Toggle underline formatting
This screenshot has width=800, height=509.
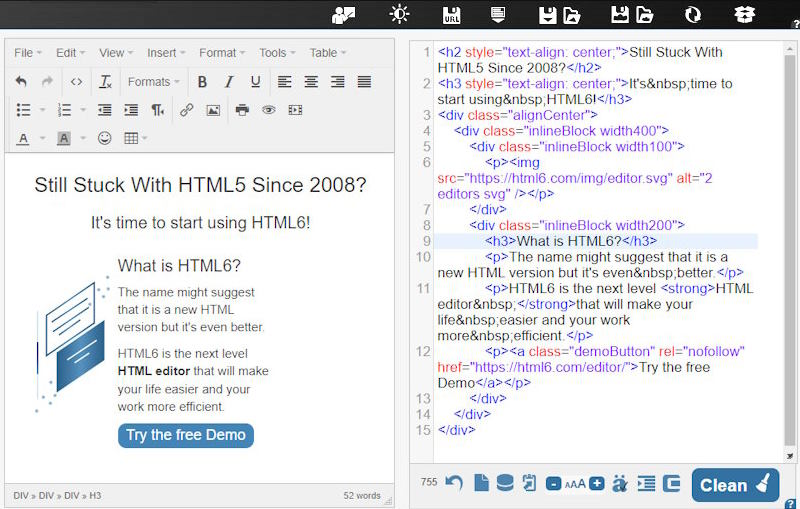point(256,82)
